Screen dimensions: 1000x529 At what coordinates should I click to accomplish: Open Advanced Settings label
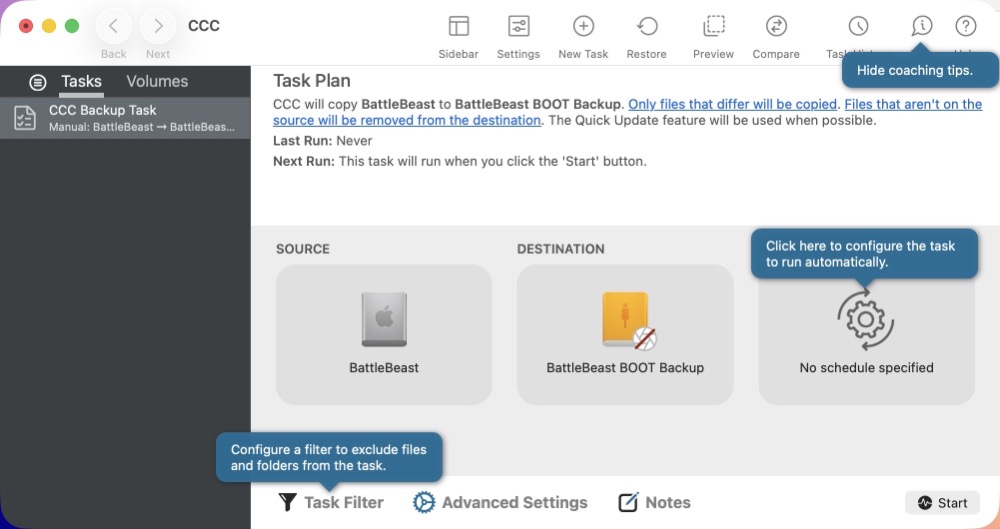[x=515, y=502]
